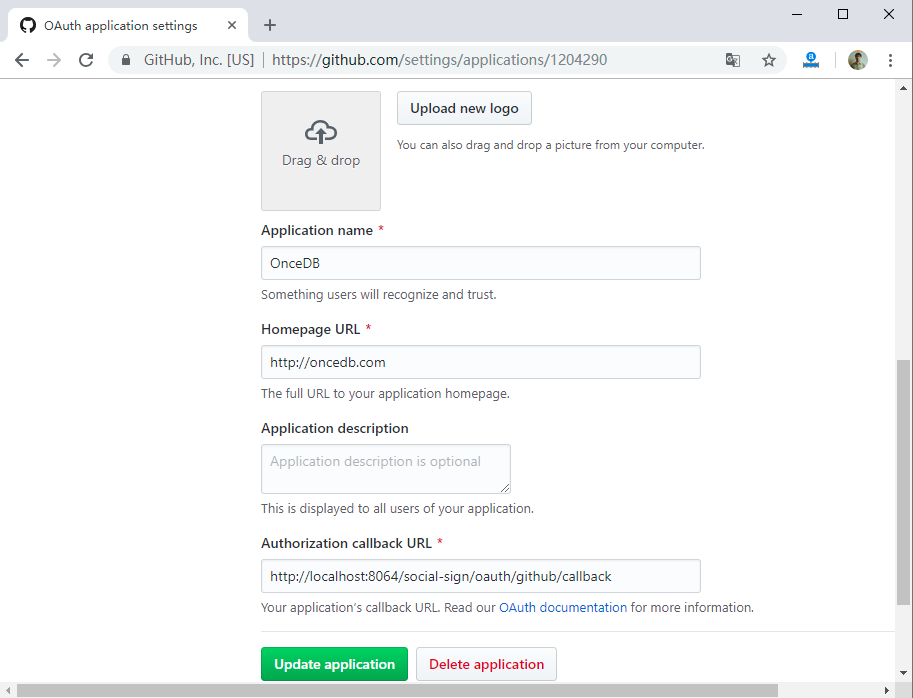Reload the page
Screen dimensions: 913x698
84,60
